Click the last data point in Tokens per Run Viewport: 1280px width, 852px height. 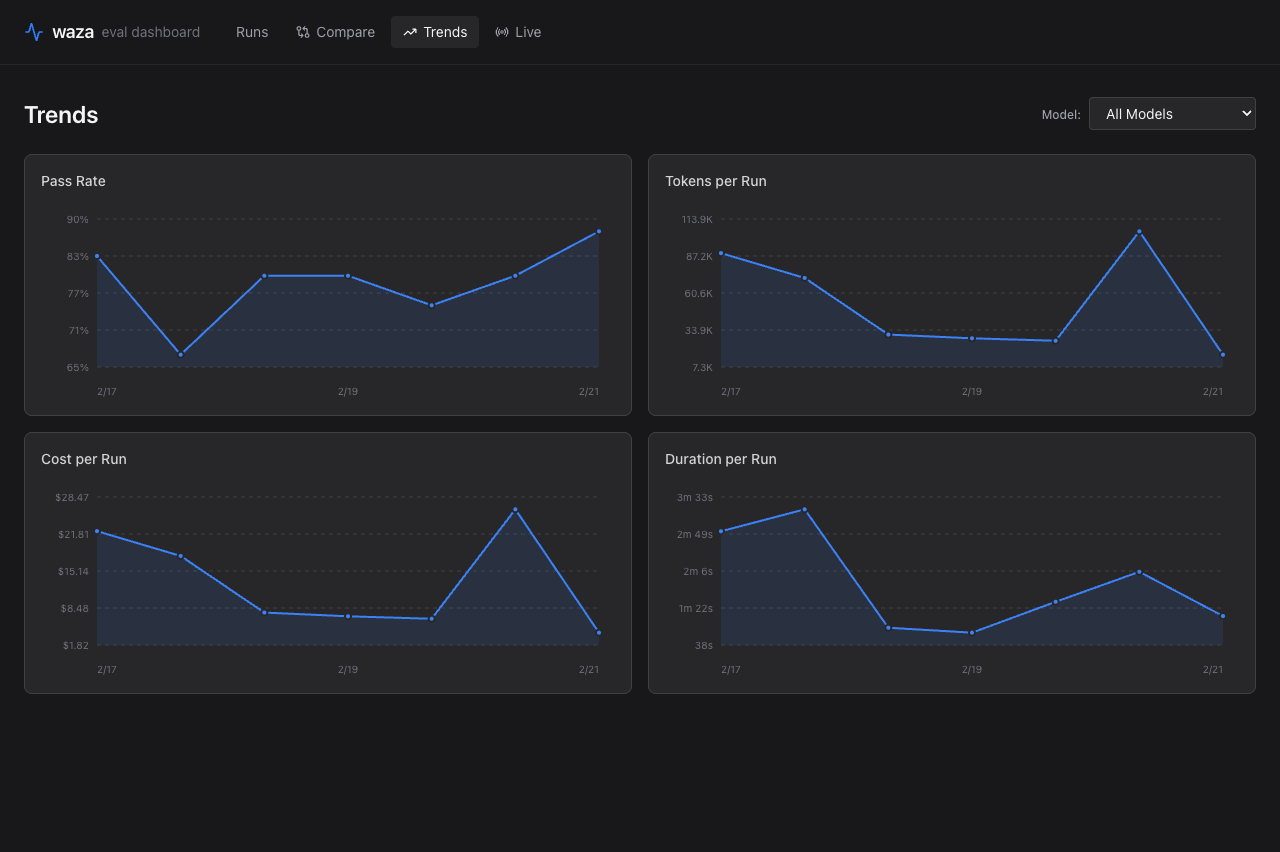pos(1223,355)
